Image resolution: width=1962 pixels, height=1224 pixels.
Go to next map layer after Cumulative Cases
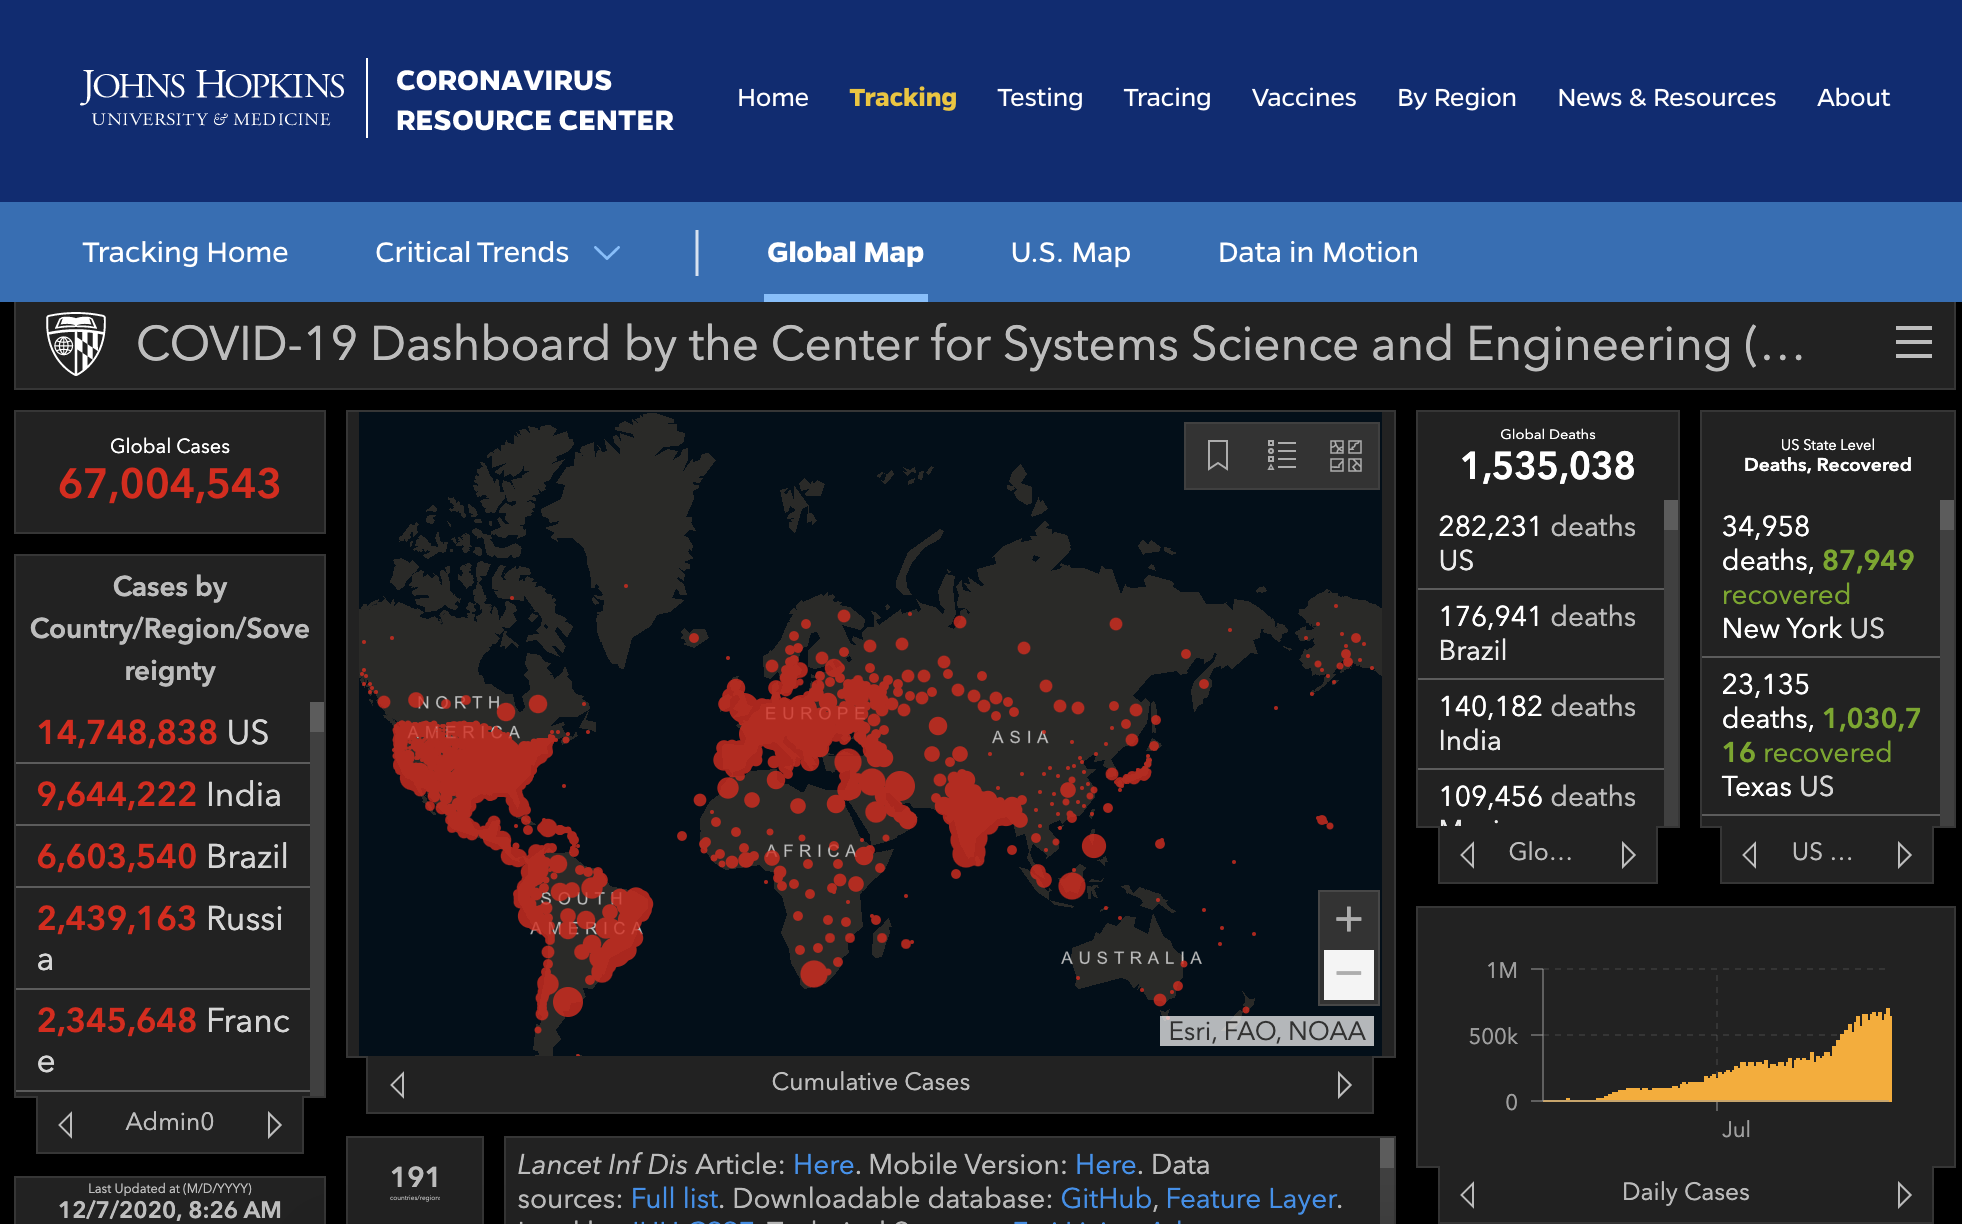(x=1344, y=1085)
